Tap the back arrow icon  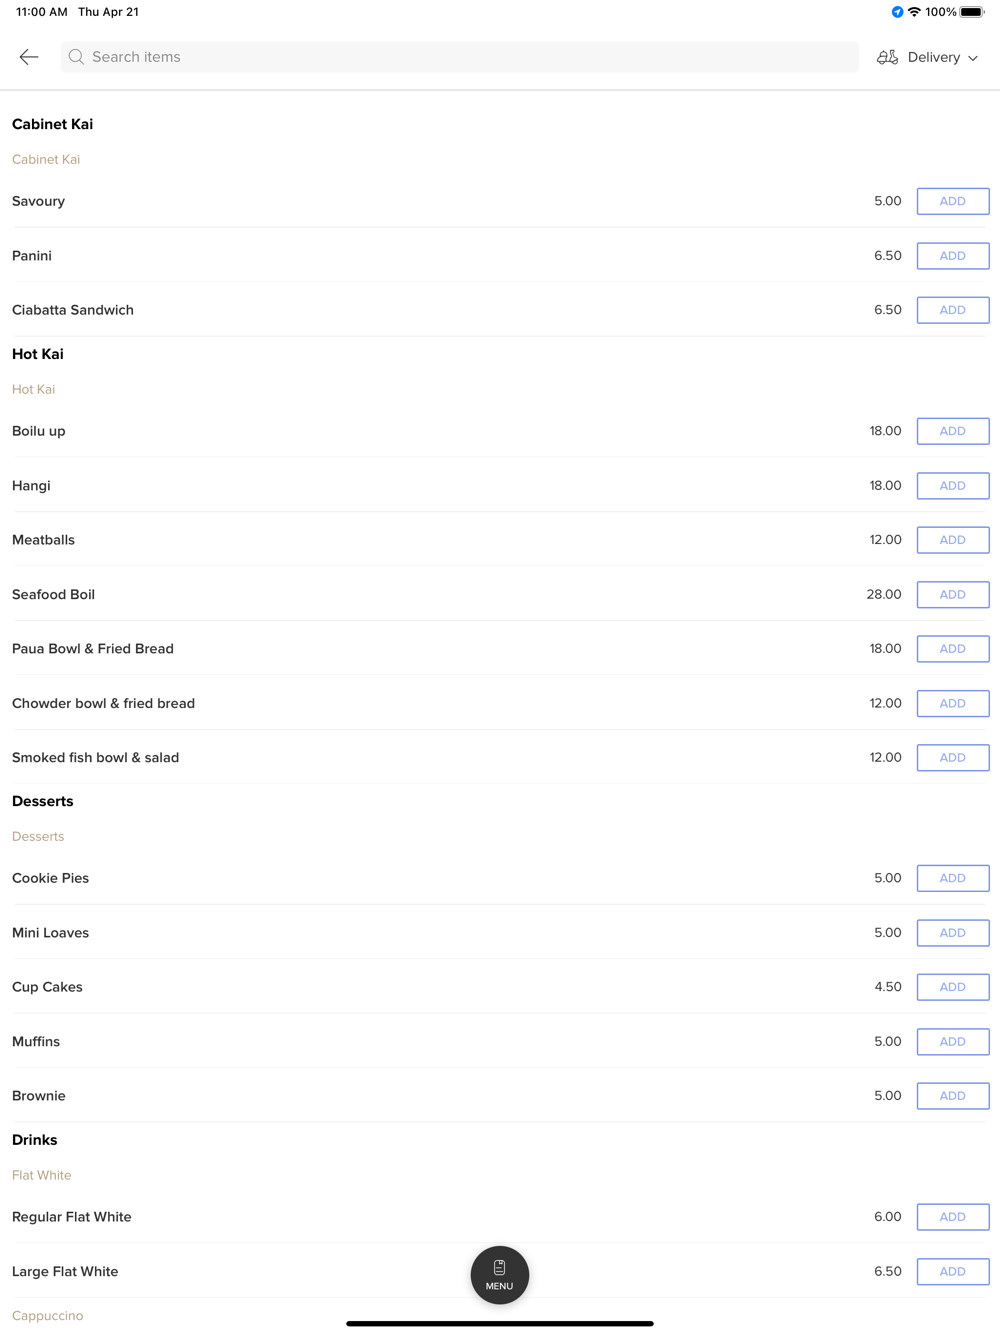pyautogui.click(x=29, y=57)
